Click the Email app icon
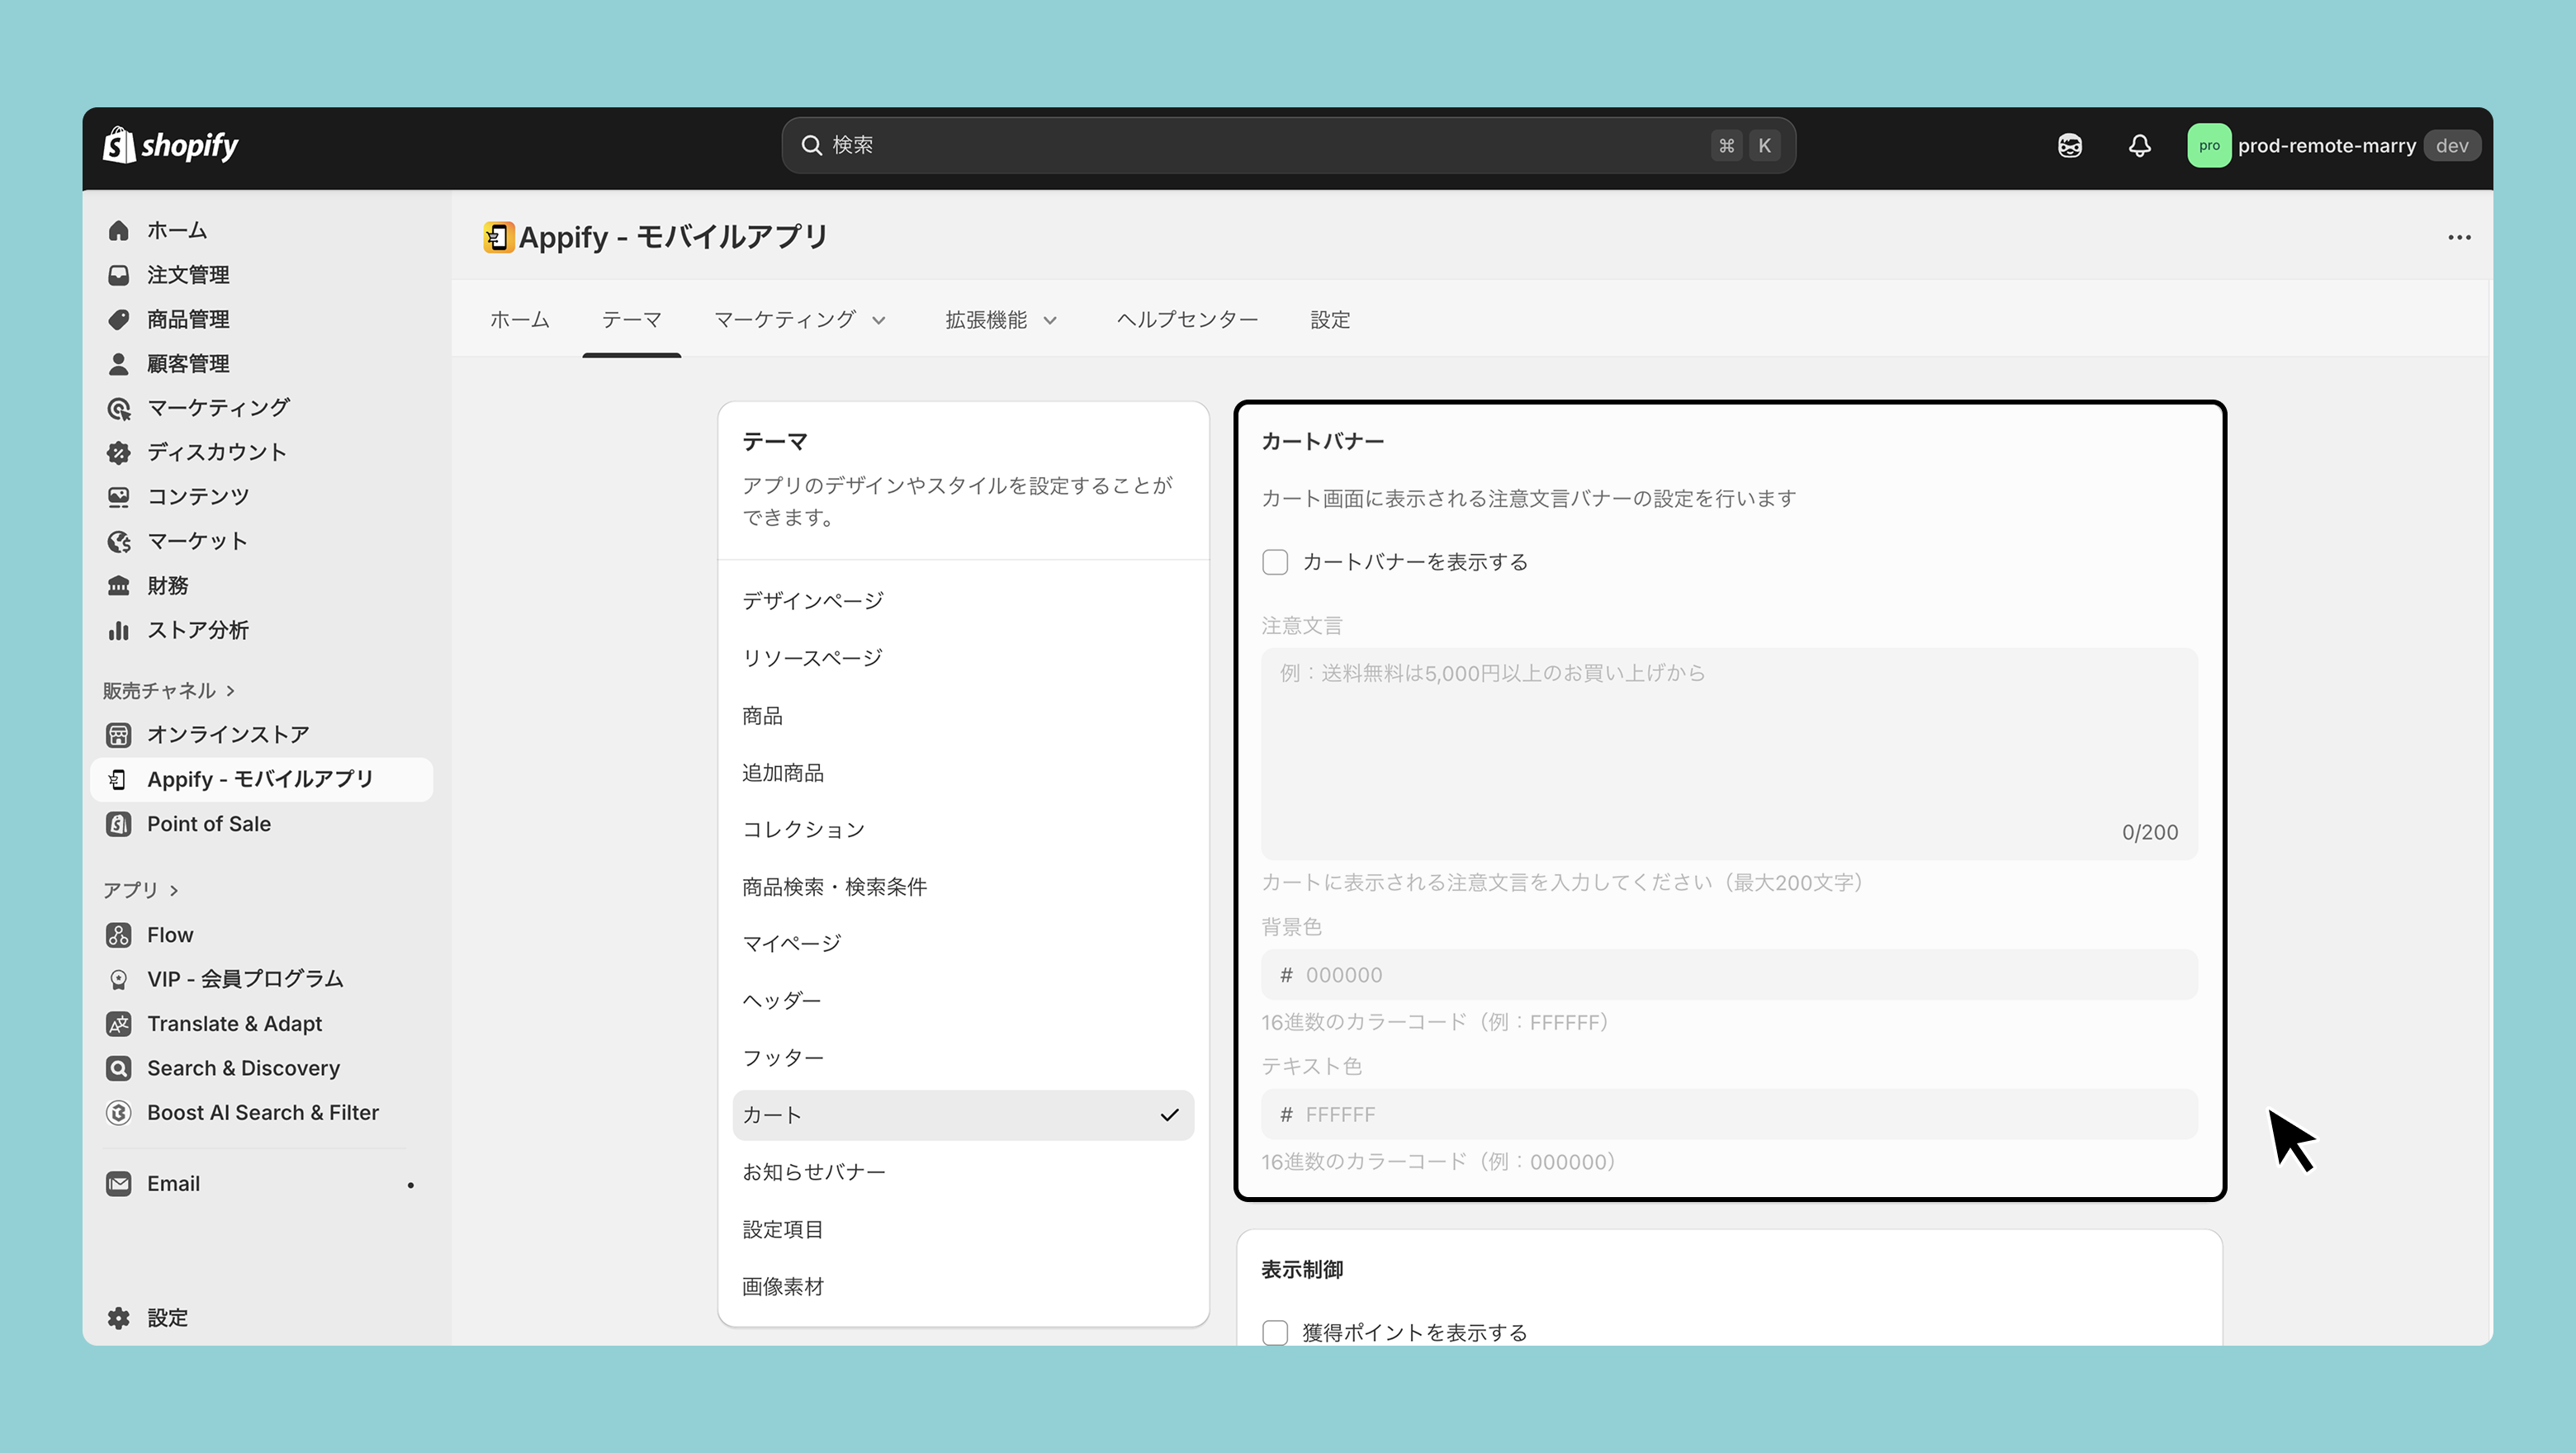Screen dimensions: 2576x1453 click(119, 1184)
